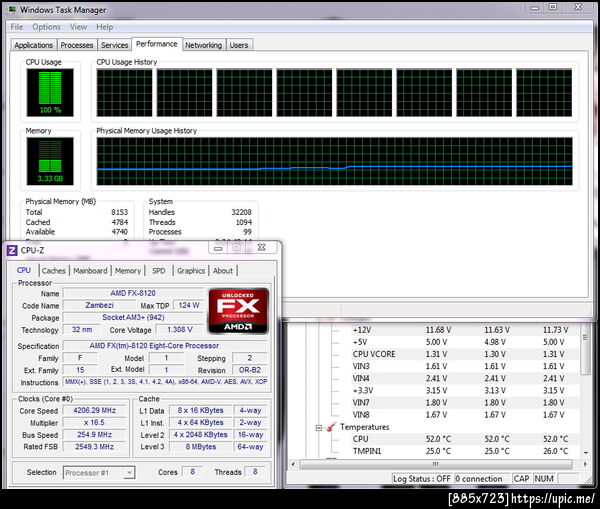The image size is (600, 509).
Task: Open the Help menu in Task Manager
Action: tap(104, 27)
